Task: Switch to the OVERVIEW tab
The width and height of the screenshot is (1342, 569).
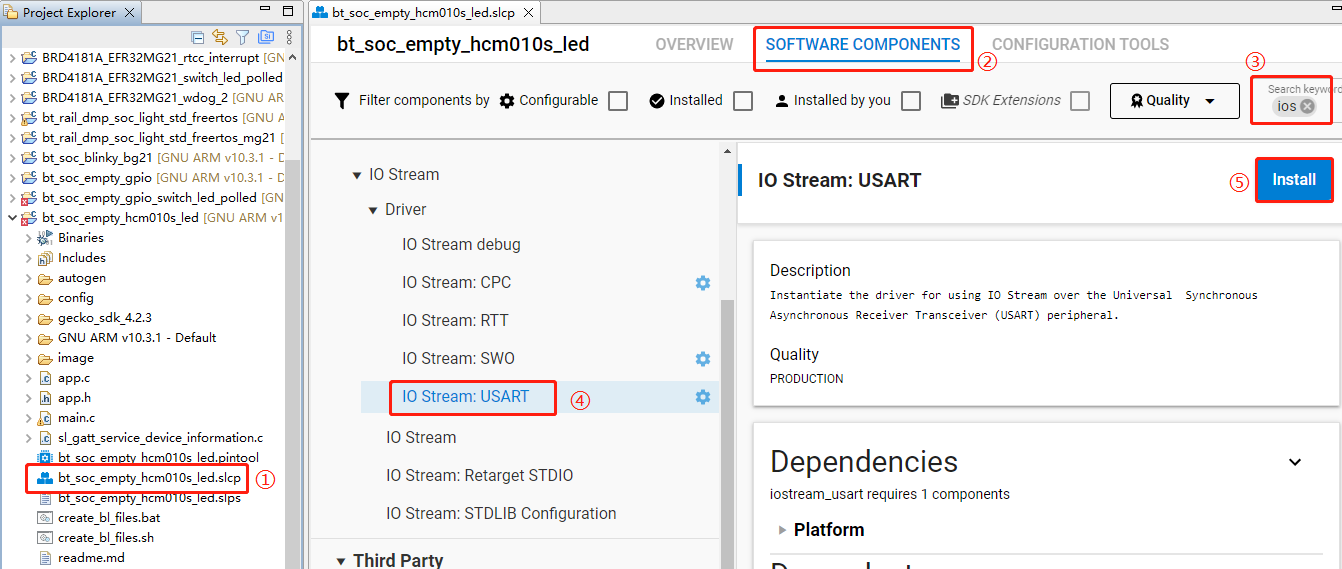Action: [x=694, y=45]
